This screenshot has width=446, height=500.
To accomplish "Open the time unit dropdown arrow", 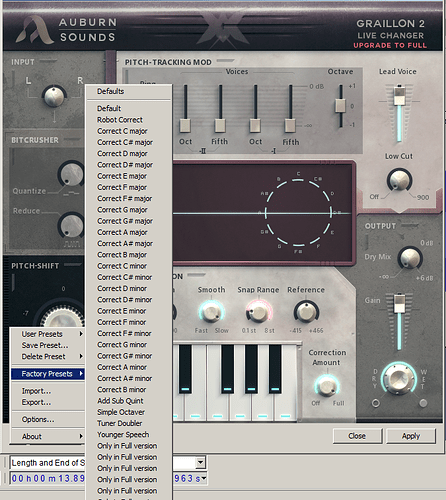I will pos(204,478).
